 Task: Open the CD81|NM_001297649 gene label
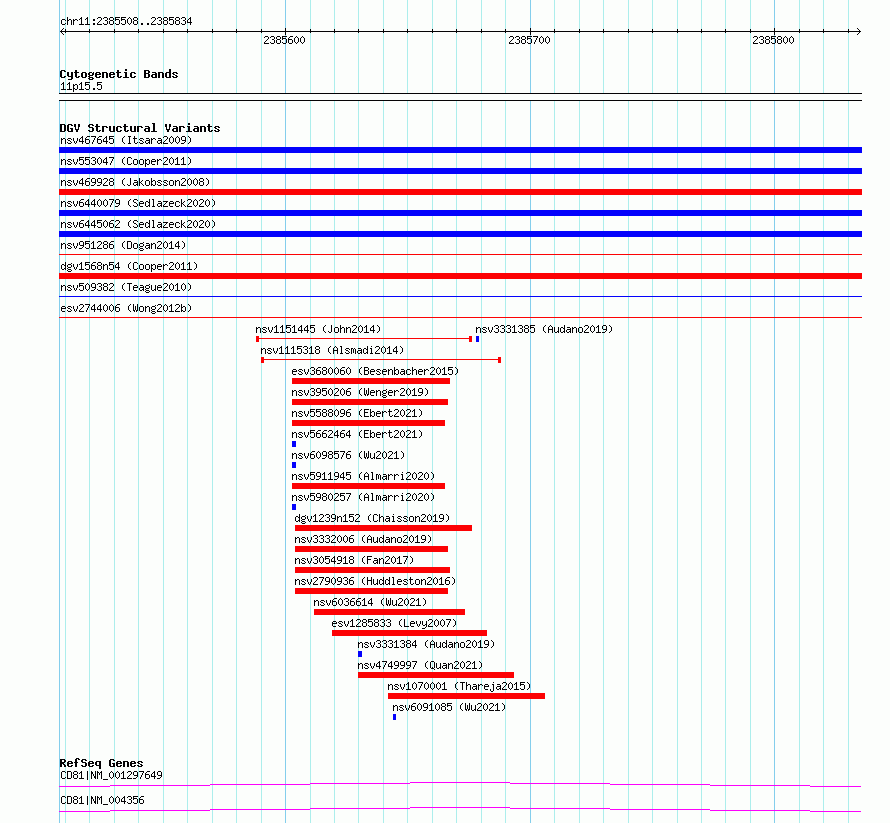pos(111,775)
